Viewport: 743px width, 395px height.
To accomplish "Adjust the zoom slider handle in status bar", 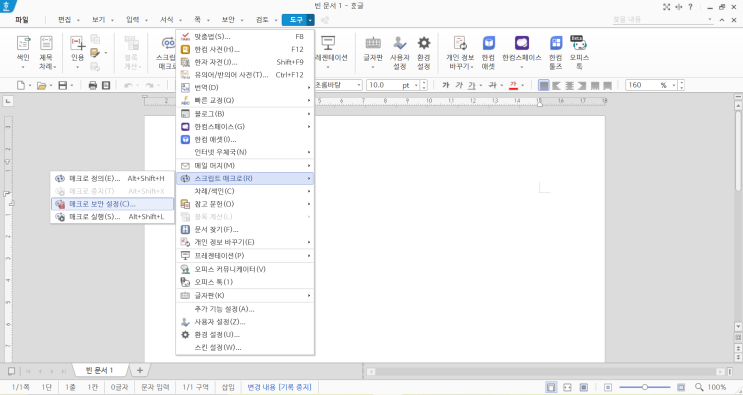I will click(644, 387).
